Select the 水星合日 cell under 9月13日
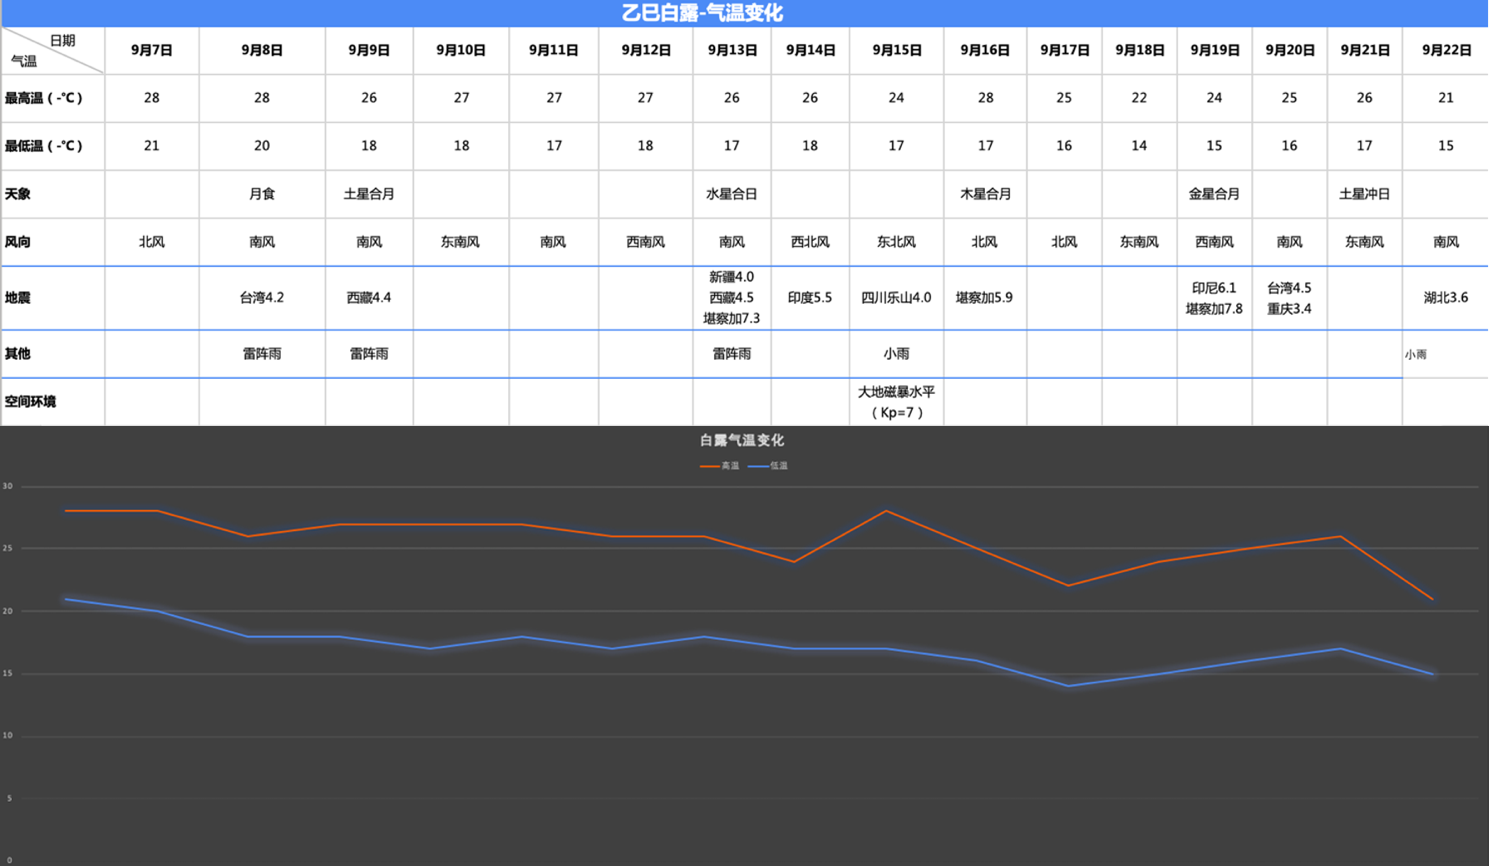Screen dimensions: 1489x866 [732, 194]
